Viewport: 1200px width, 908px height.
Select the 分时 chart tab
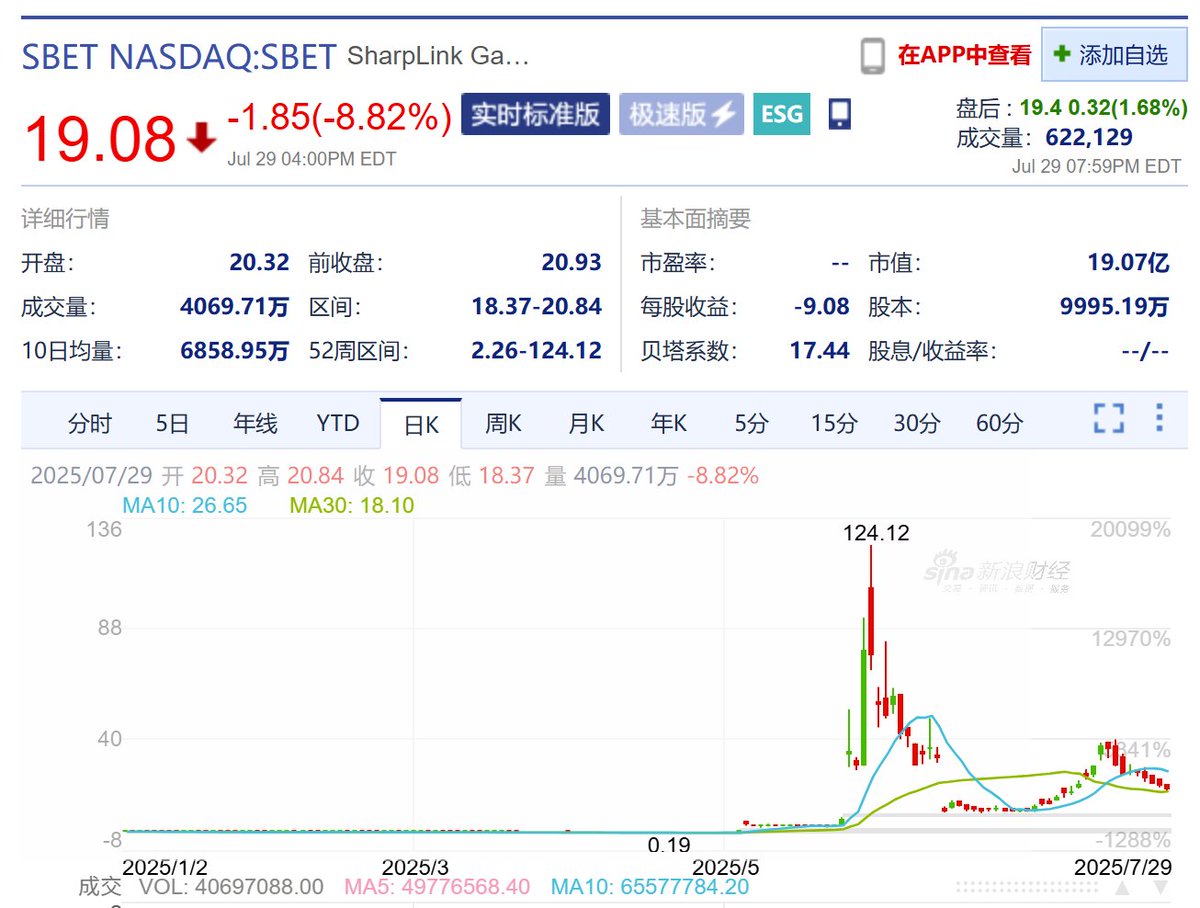90,424
